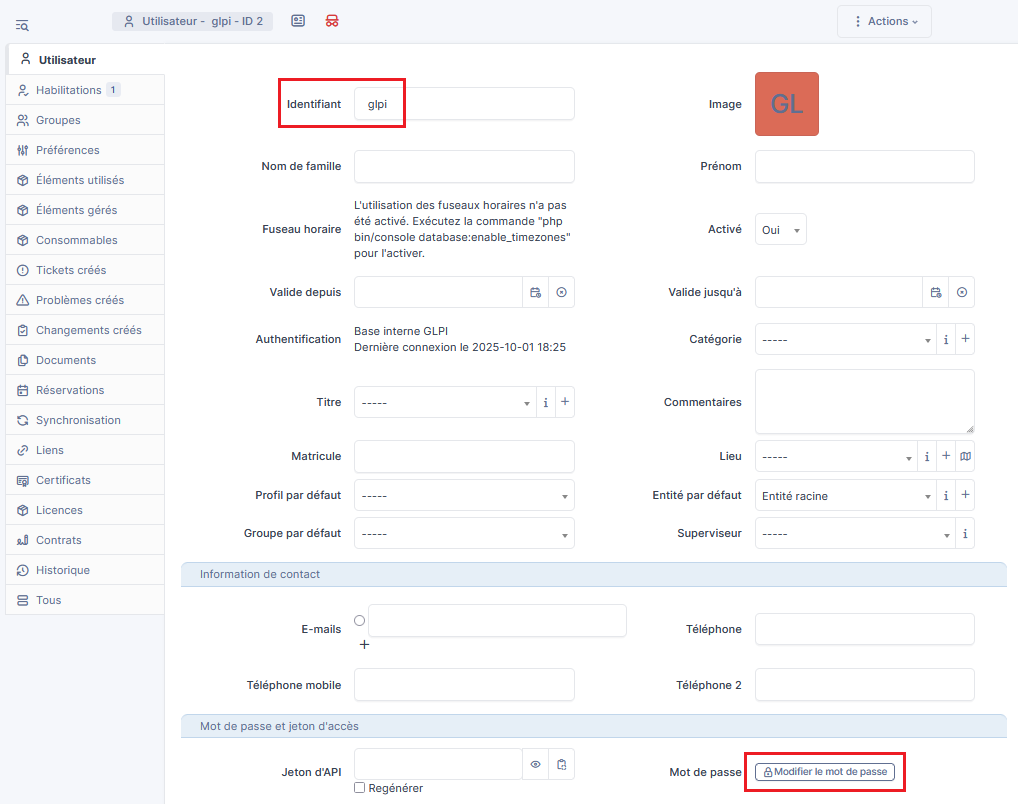The width and height of the screenshot is (1018, 804).
Task: Click the GL user avatar image
Action: [x=787, y=104]
